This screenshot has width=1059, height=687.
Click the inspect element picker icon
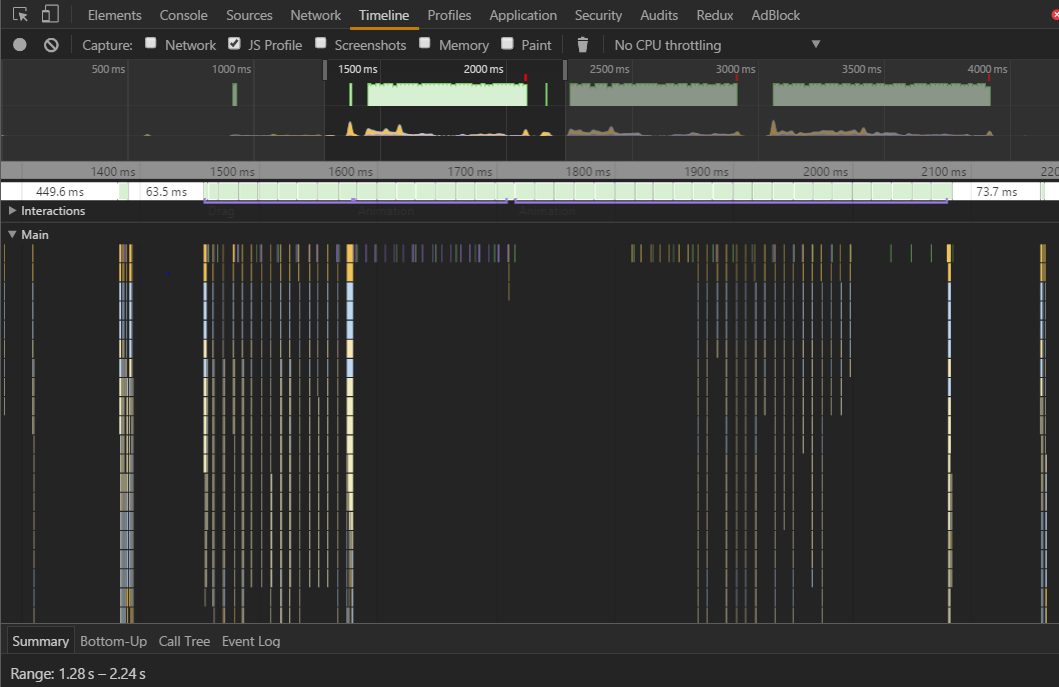point(20,15)
